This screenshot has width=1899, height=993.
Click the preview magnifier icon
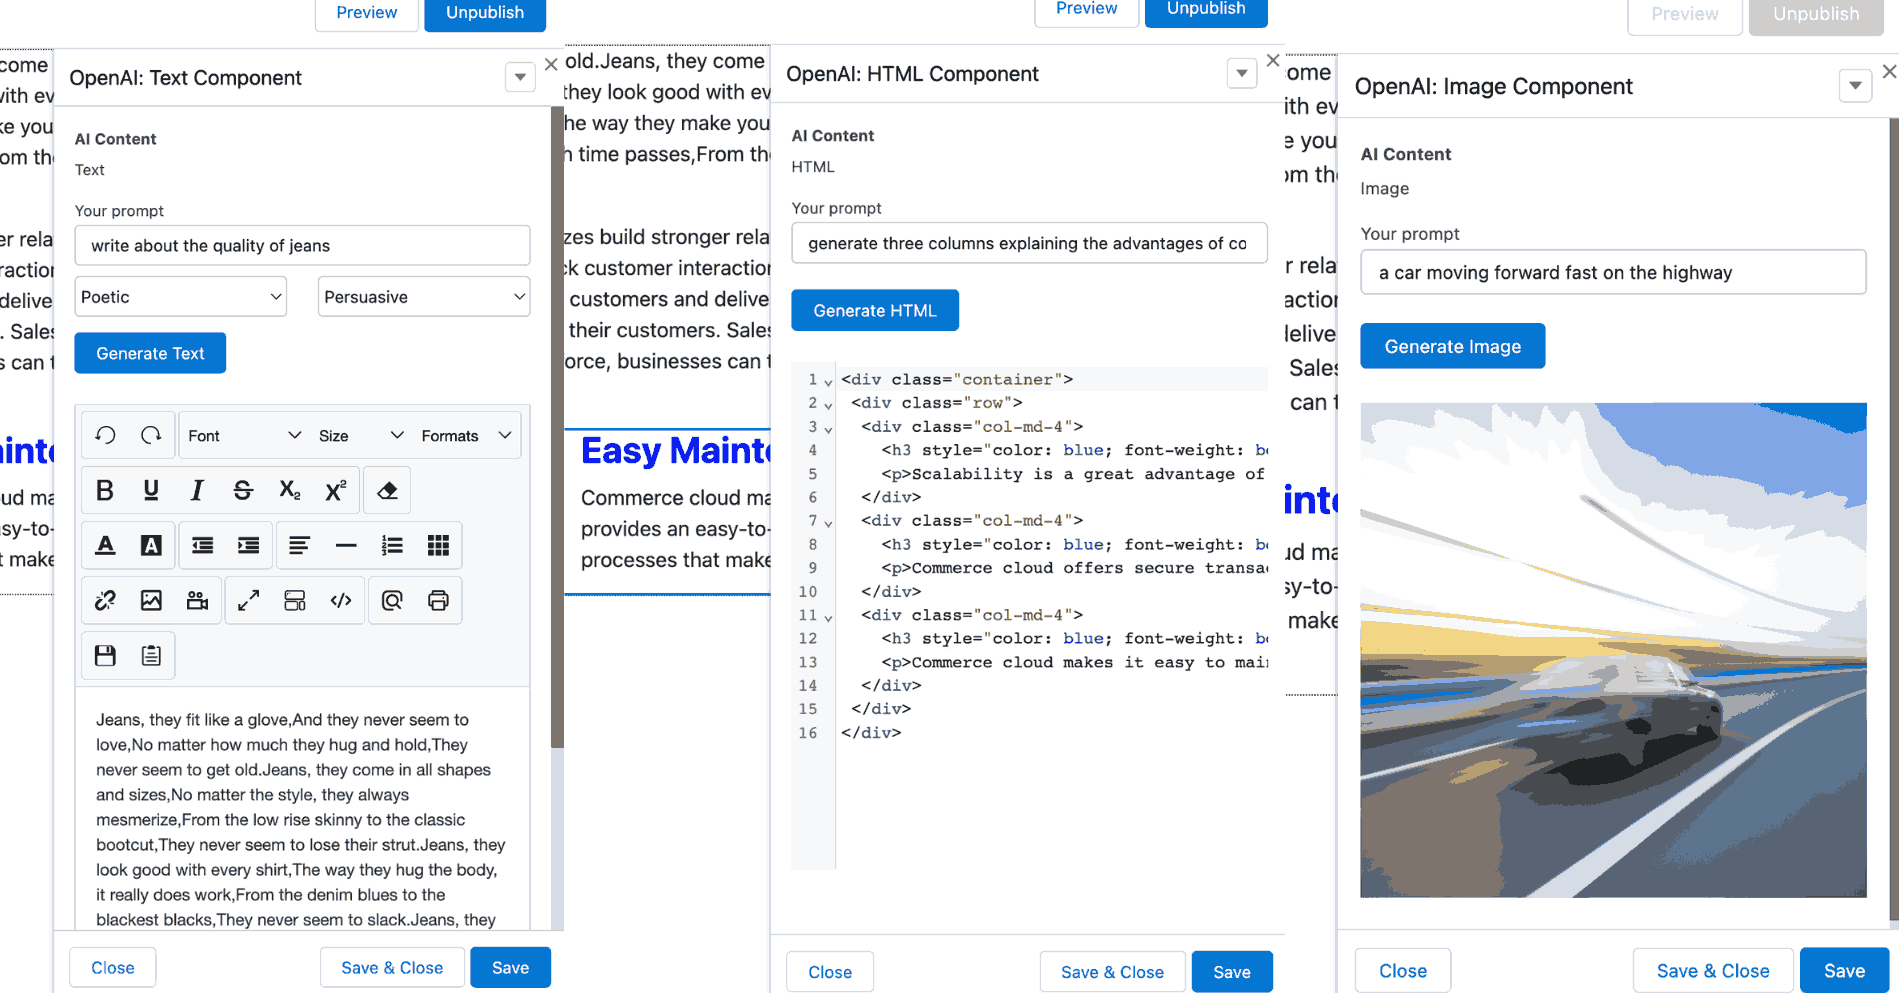tap(392, 600)
